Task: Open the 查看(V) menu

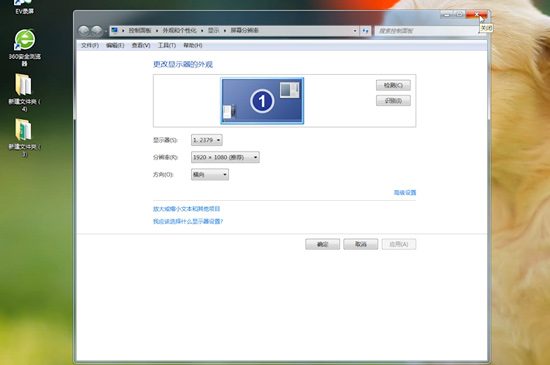Action: click(141, 45)
